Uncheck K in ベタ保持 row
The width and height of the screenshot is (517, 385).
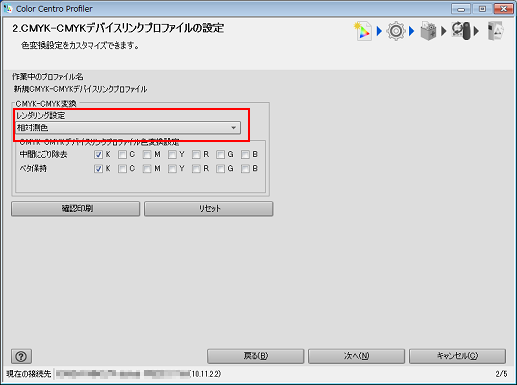pyautogui.click(x=98, y=169)
